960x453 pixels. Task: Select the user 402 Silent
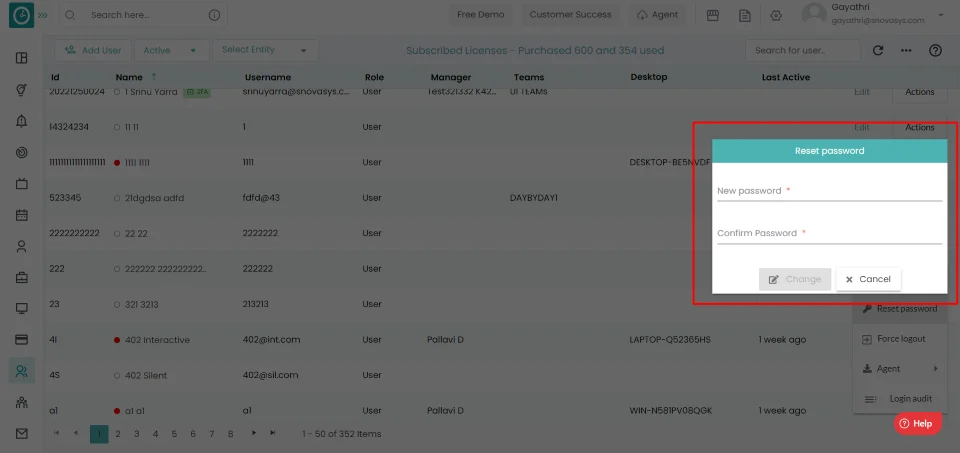[x=146, y=375]
